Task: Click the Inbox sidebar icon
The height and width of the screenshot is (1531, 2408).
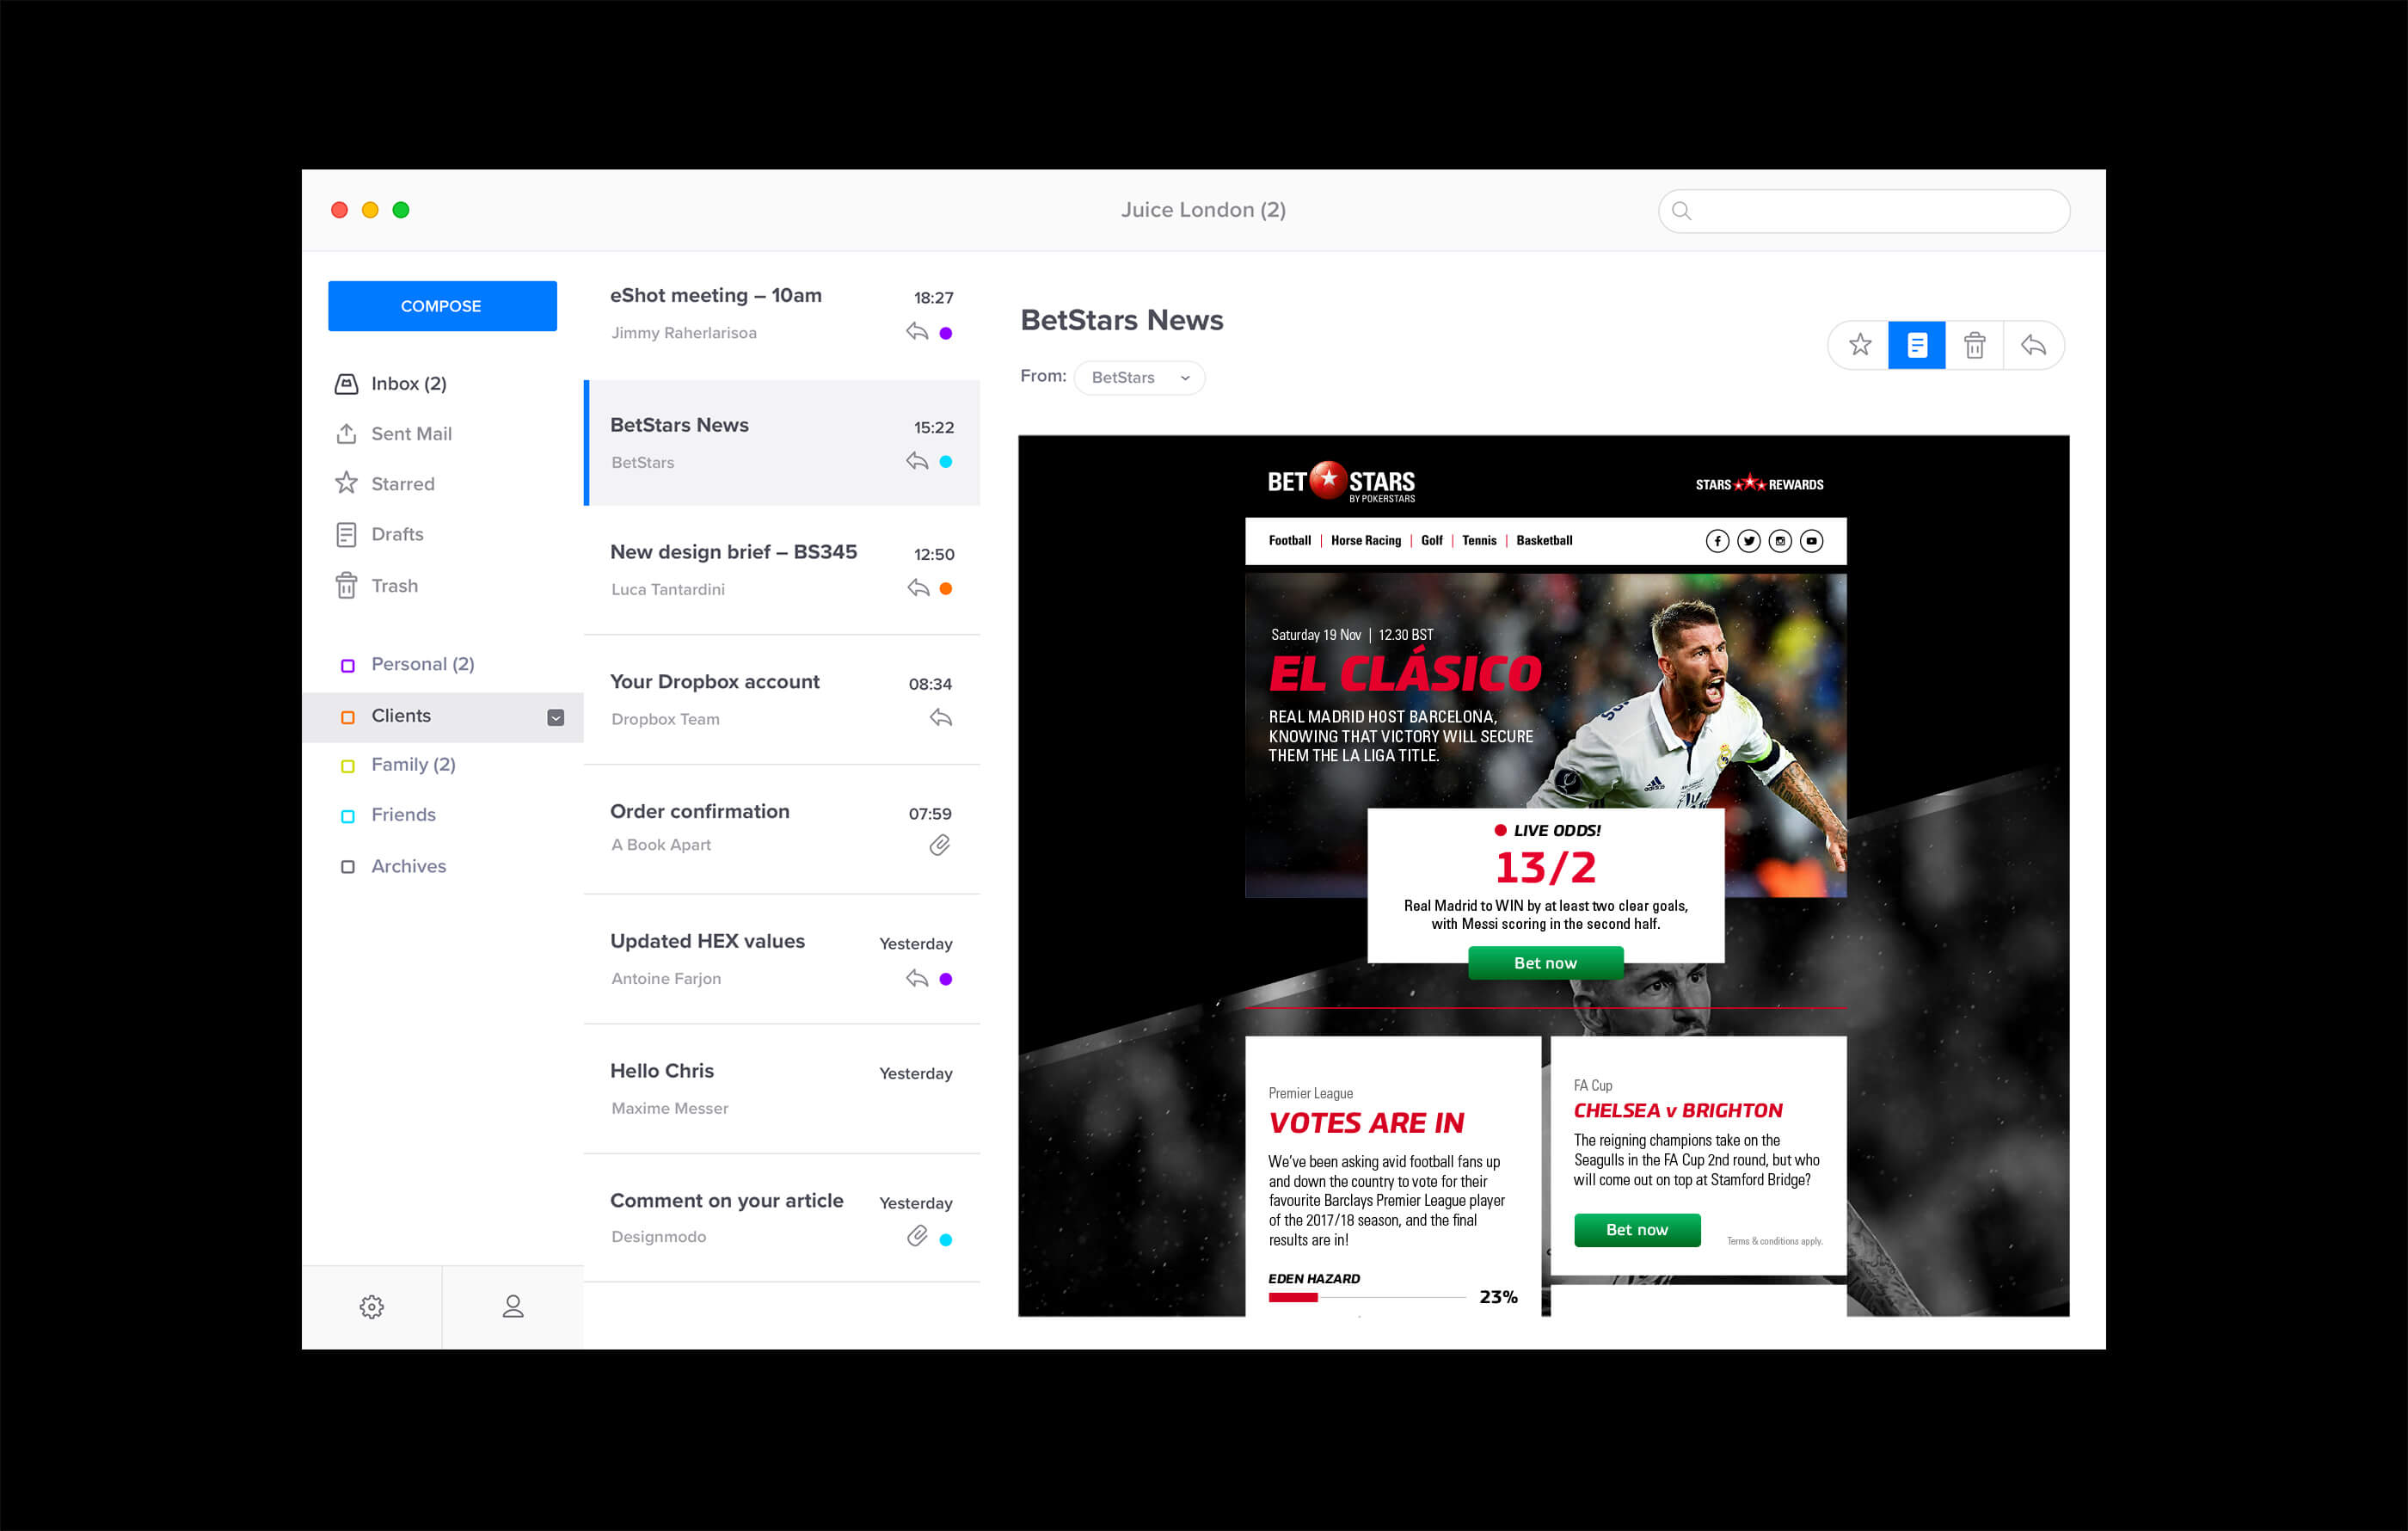Action: pyautogui.click(x=346, y=383)
